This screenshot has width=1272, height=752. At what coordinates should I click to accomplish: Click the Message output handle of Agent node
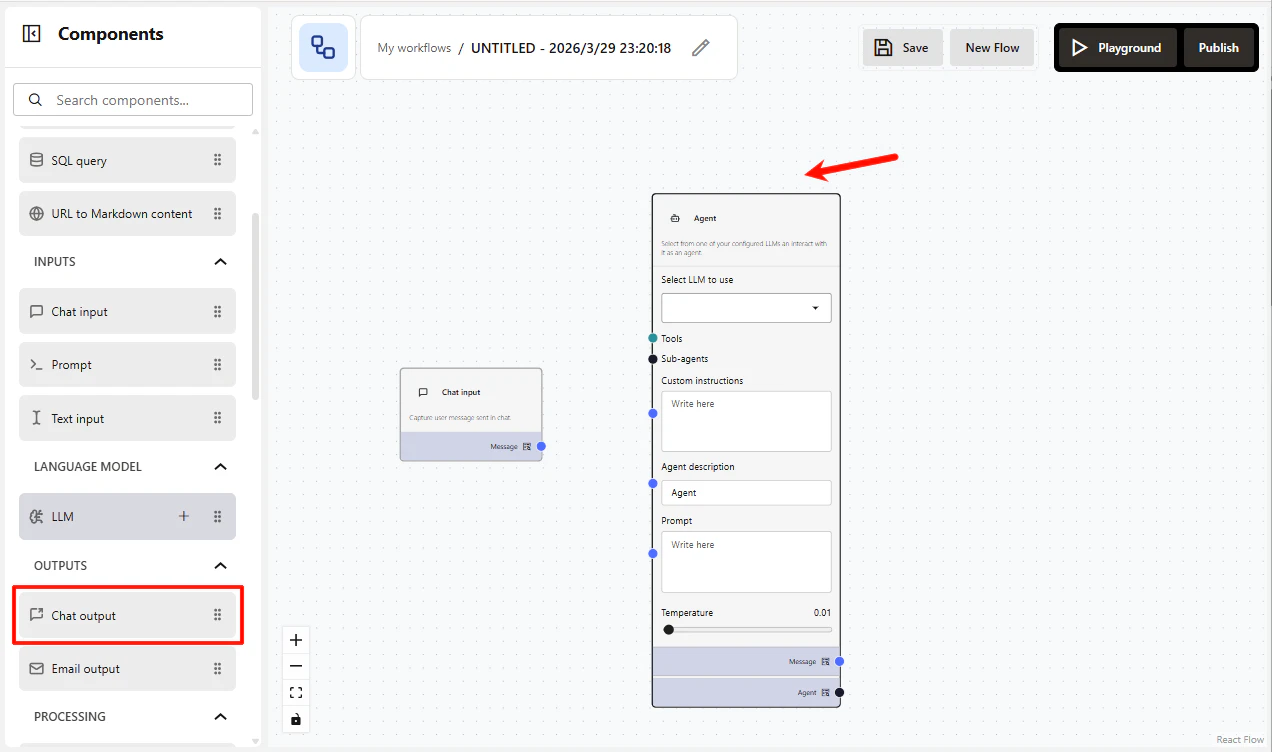(x=840, y=661)
